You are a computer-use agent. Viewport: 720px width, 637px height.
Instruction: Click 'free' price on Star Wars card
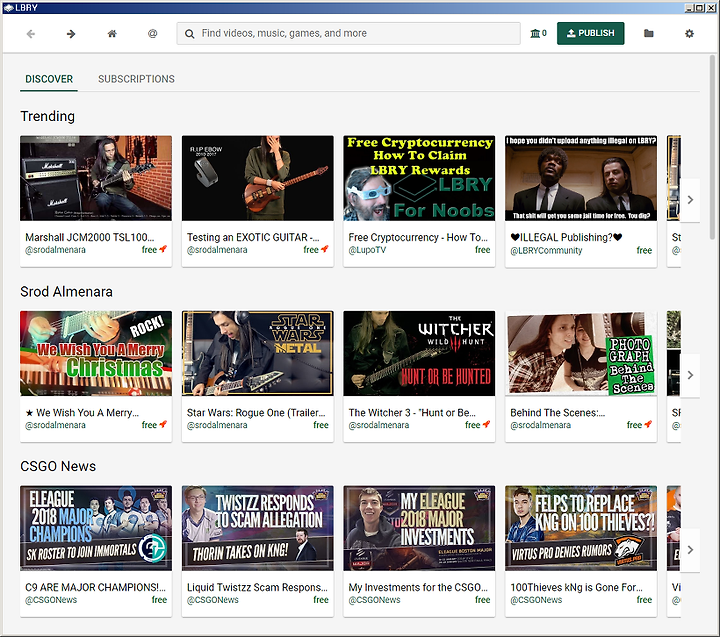pyautogui.click(x=321, y=425)
